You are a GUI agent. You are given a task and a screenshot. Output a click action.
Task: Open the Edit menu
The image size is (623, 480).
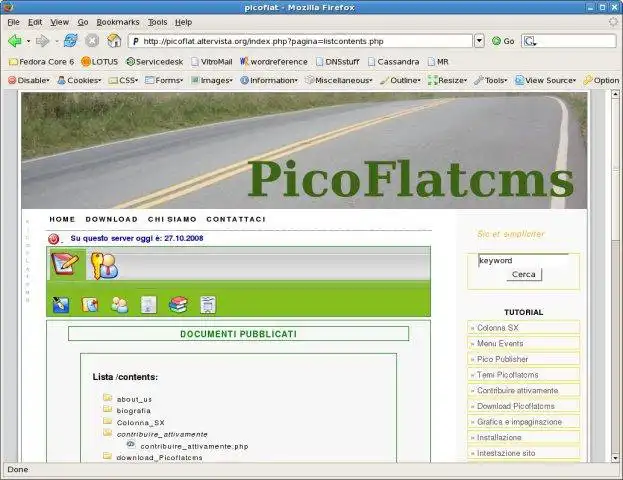pos(35,22)
